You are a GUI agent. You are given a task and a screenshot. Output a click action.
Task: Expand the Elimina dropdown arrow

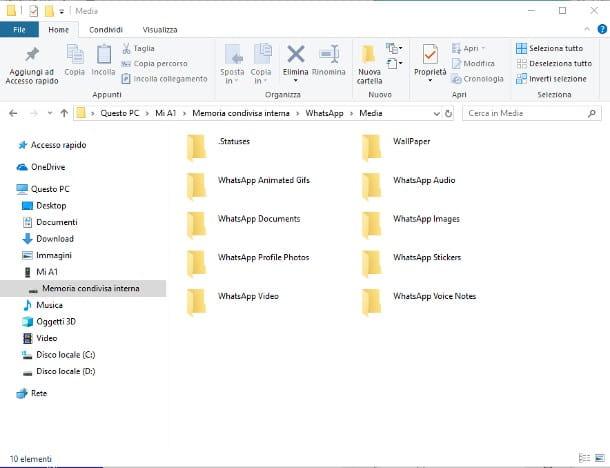tap(296, 81)
